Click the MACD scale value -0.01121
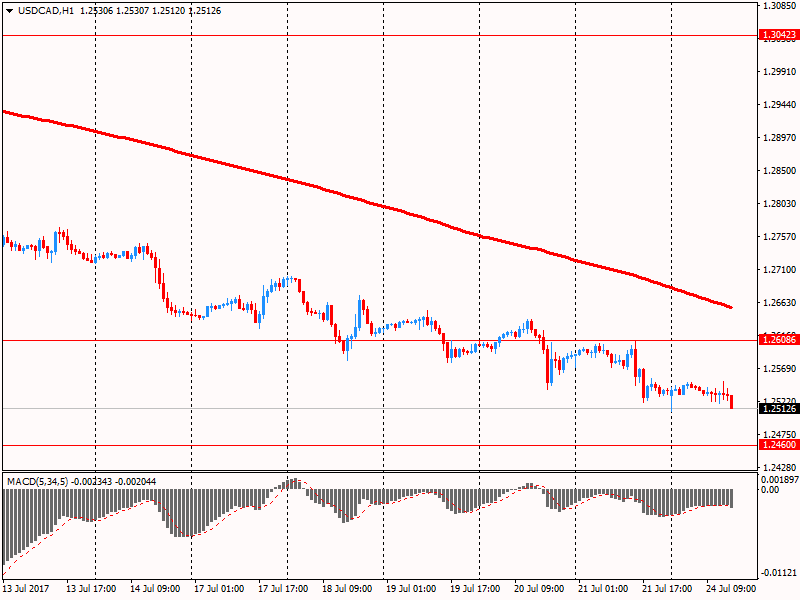The image size is (800, 600). 780,573
